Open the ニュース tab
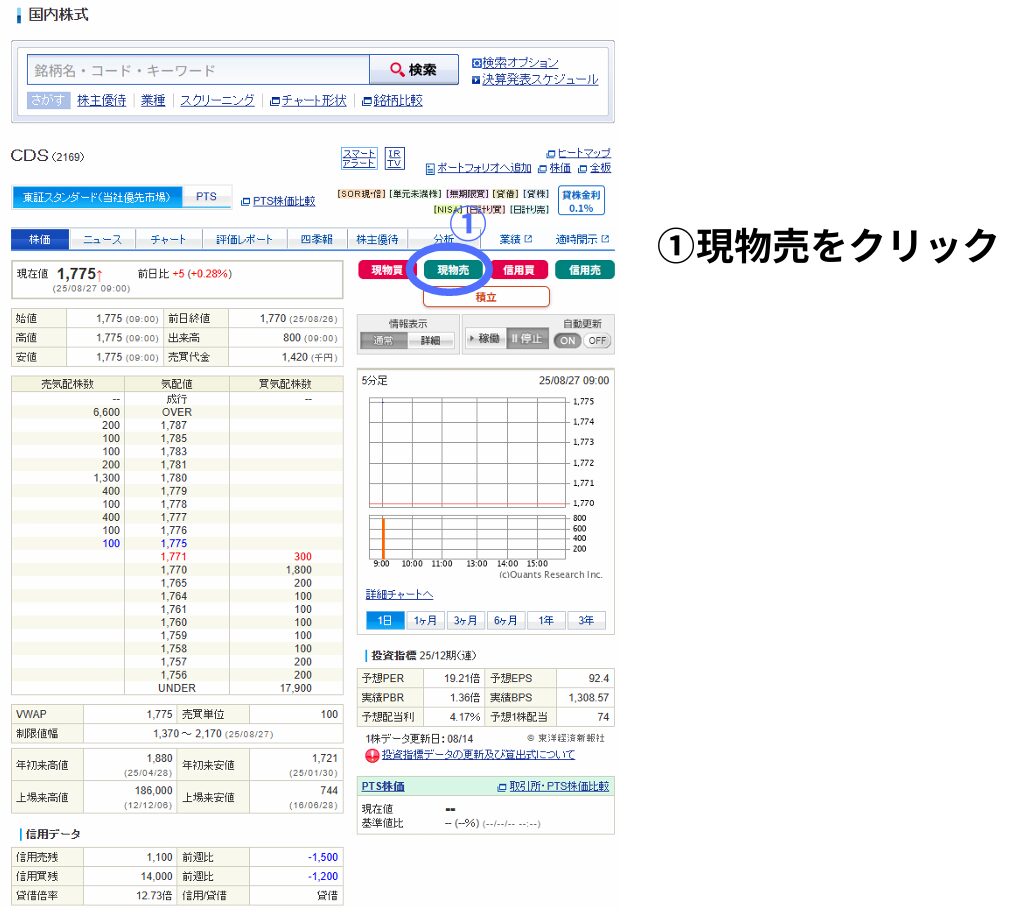 102,240
